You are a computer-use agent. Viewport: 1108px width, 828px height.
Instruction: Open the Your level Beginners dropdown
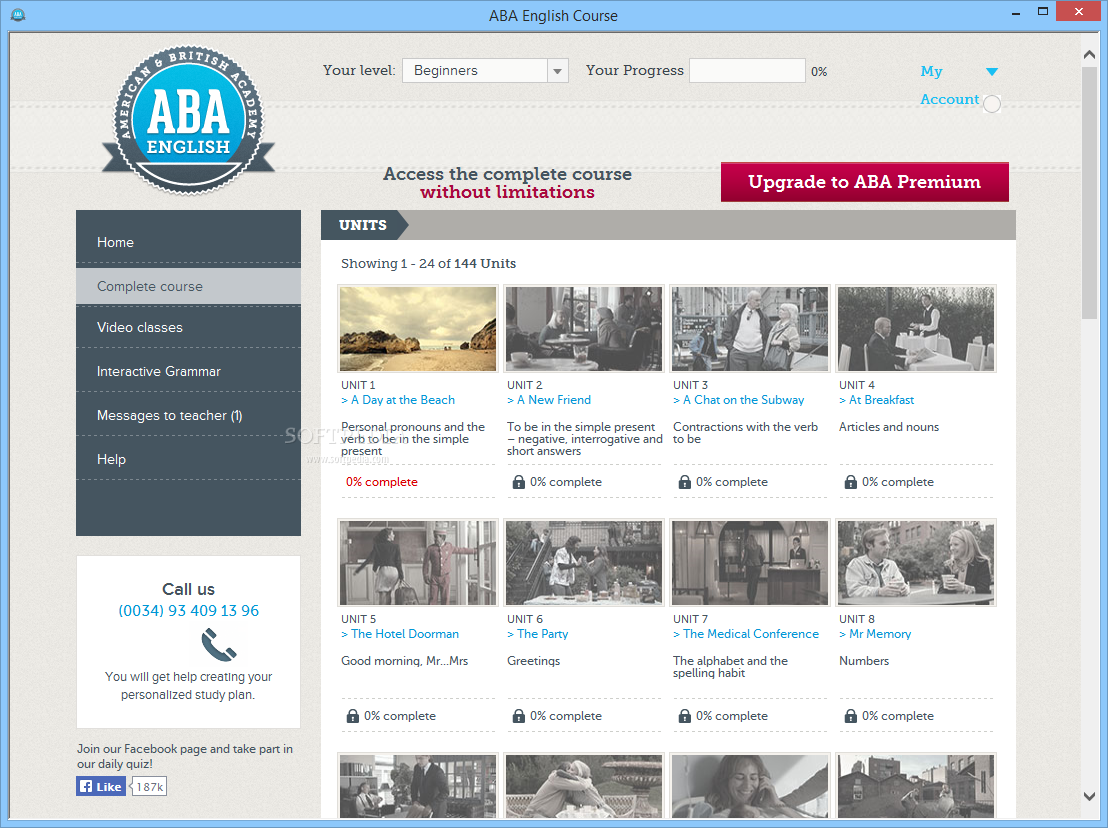[x=485, y=71]
